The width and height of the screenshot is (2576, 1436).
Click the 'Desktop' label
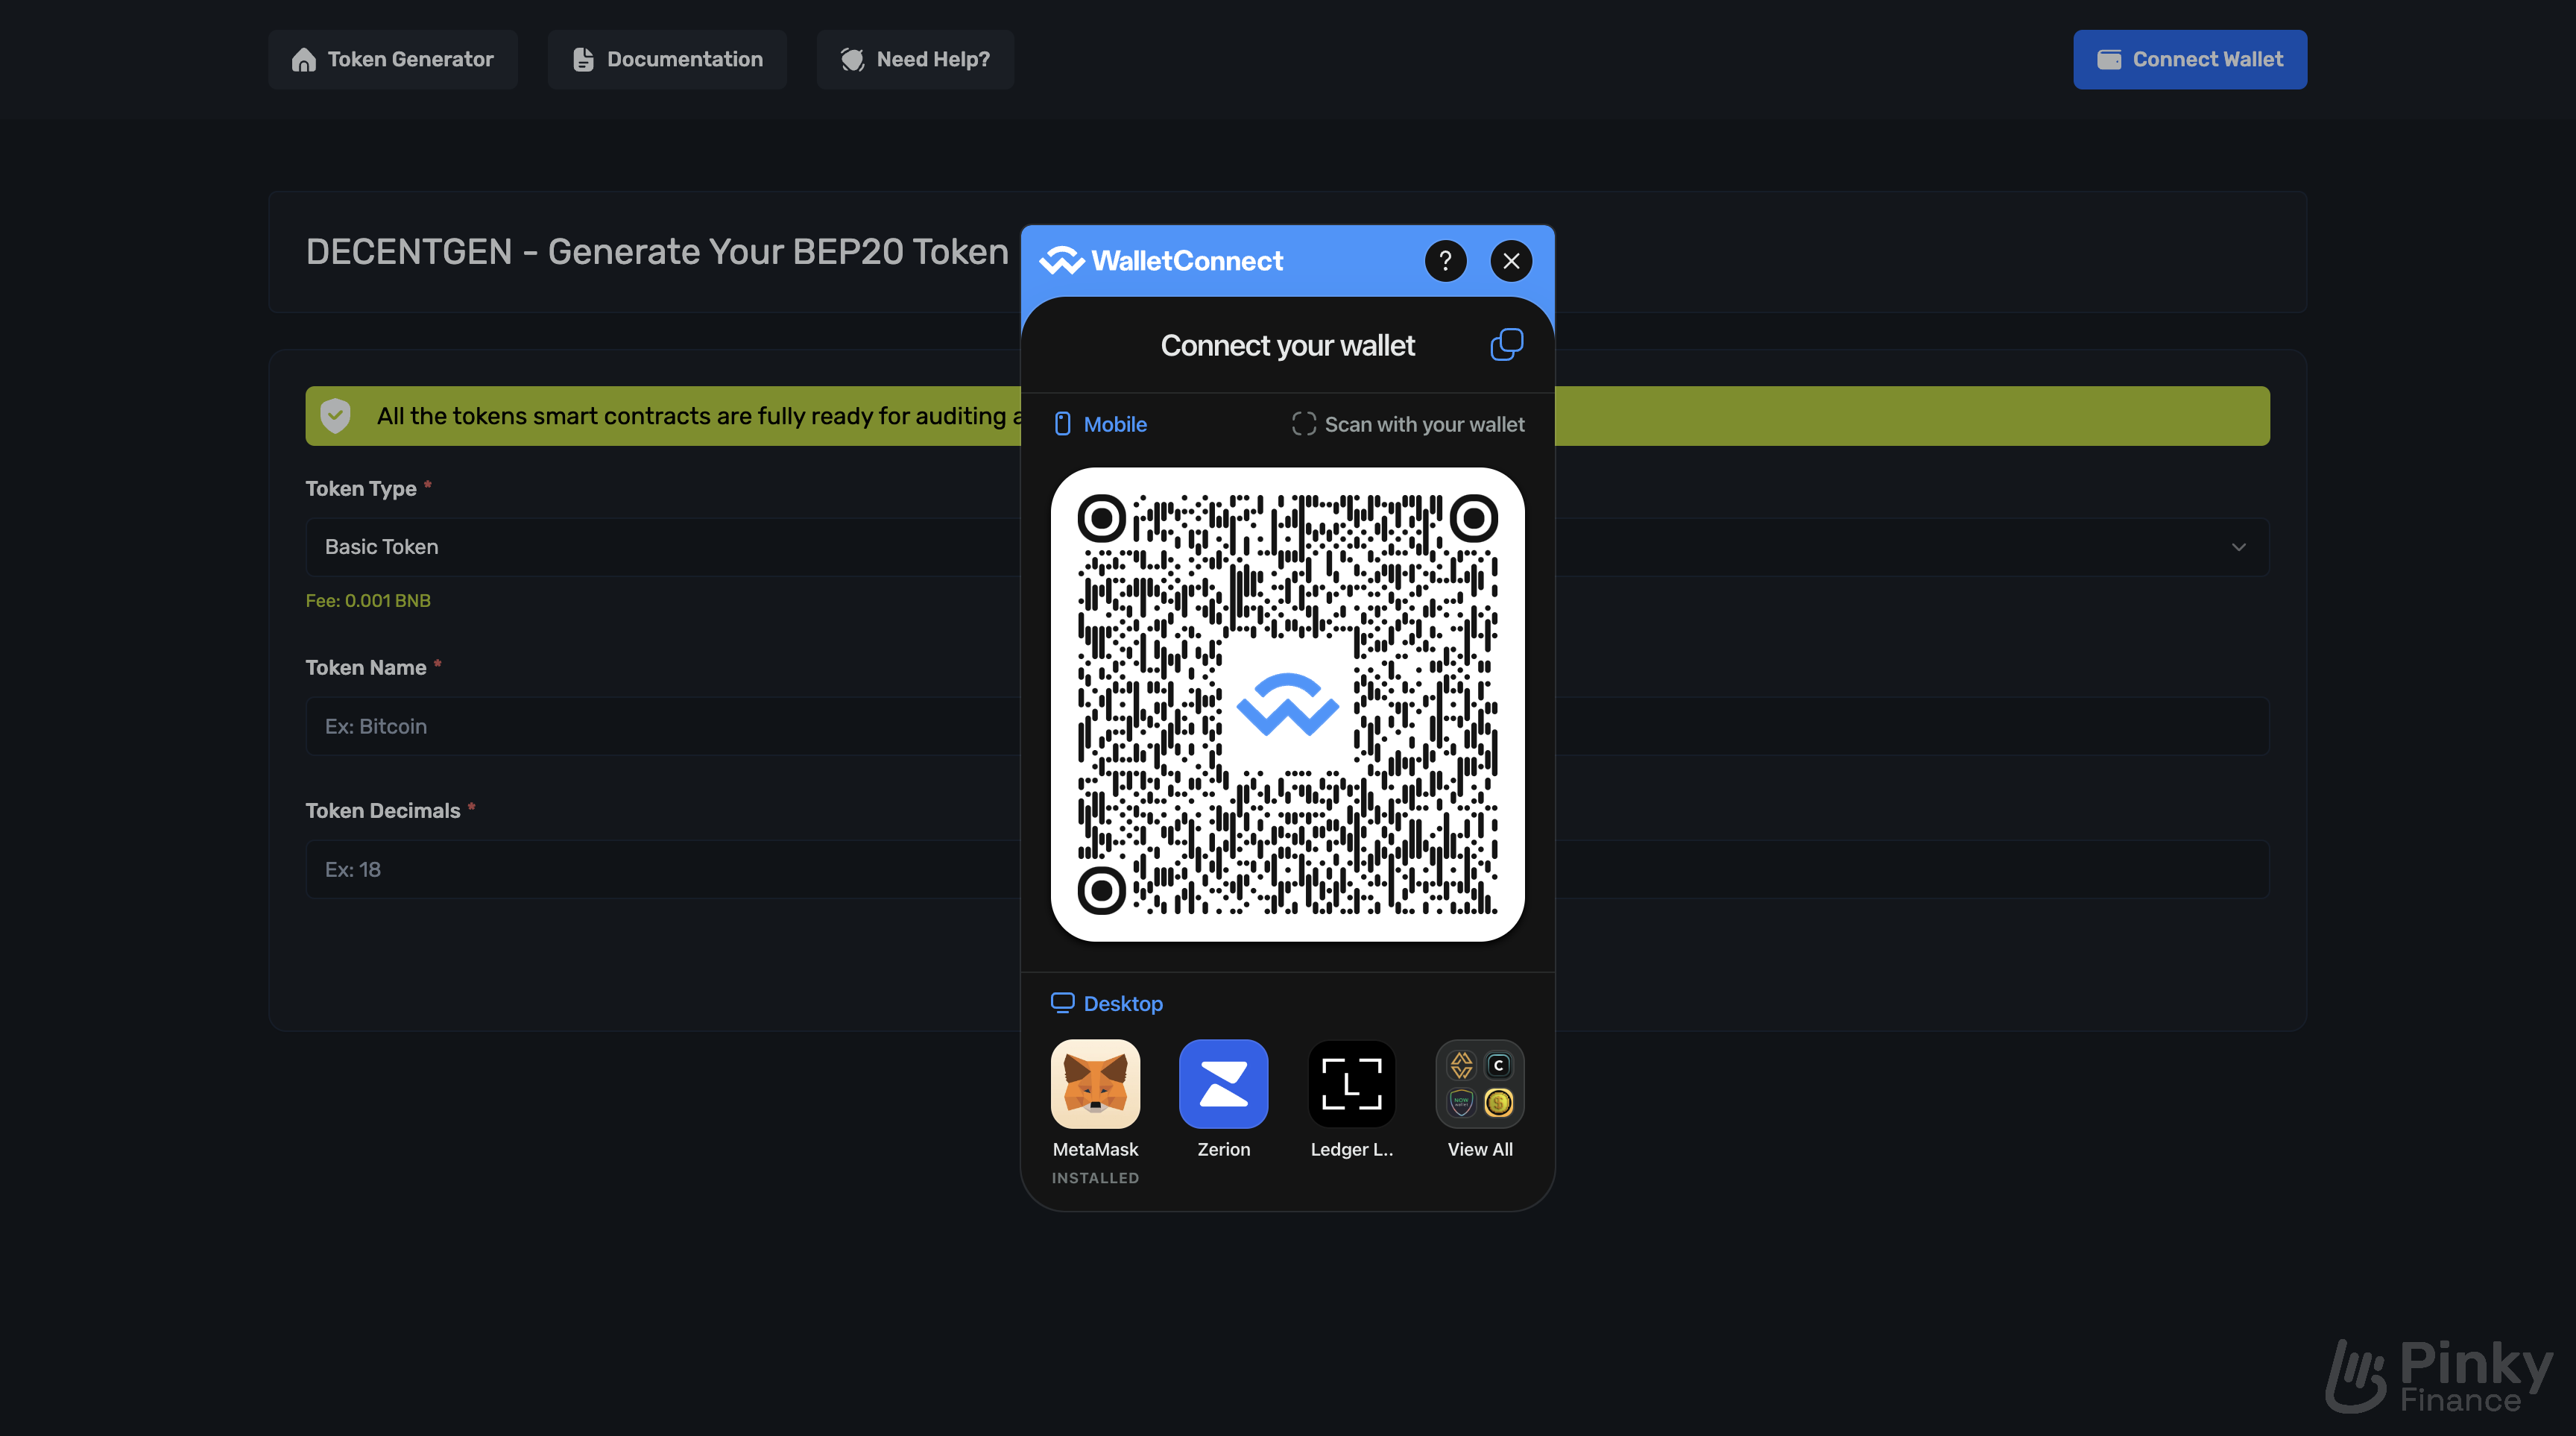click(x=1123, y=1003)
